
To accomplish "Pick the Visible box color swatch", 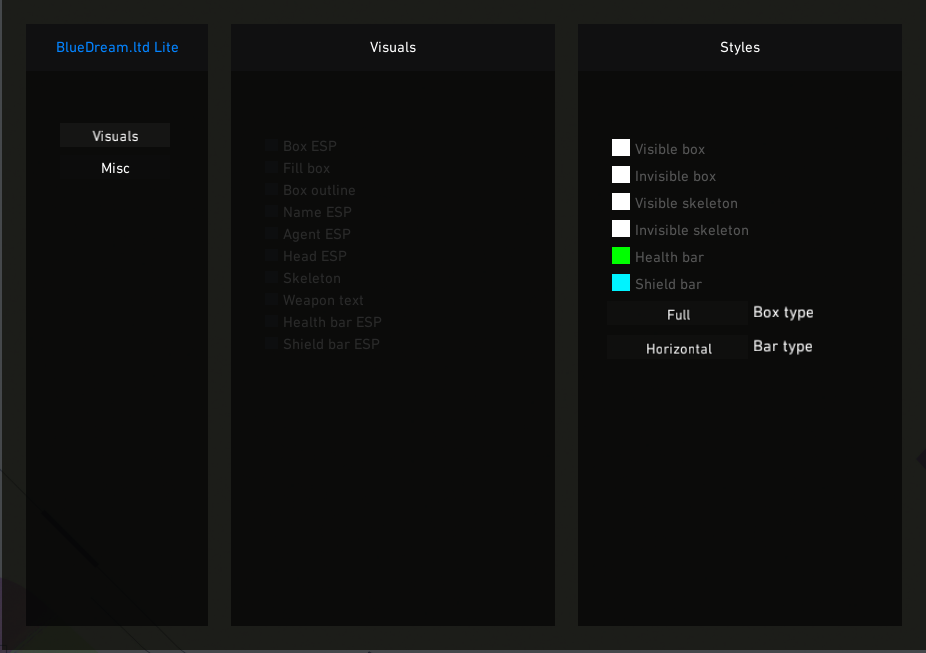I will pyautogui.click(x=621, y=148).
